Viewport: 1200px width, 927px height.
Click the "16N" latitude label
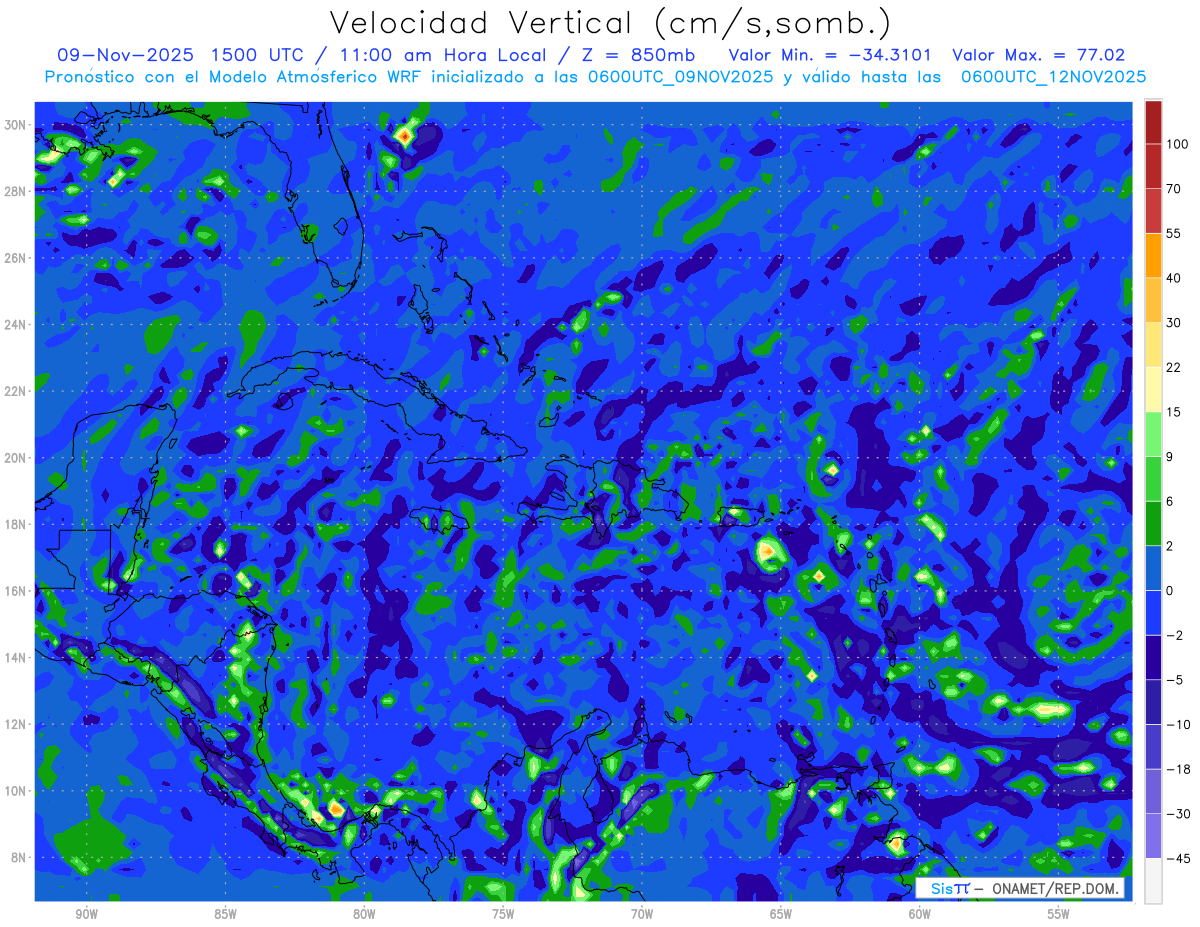point(16,591)
